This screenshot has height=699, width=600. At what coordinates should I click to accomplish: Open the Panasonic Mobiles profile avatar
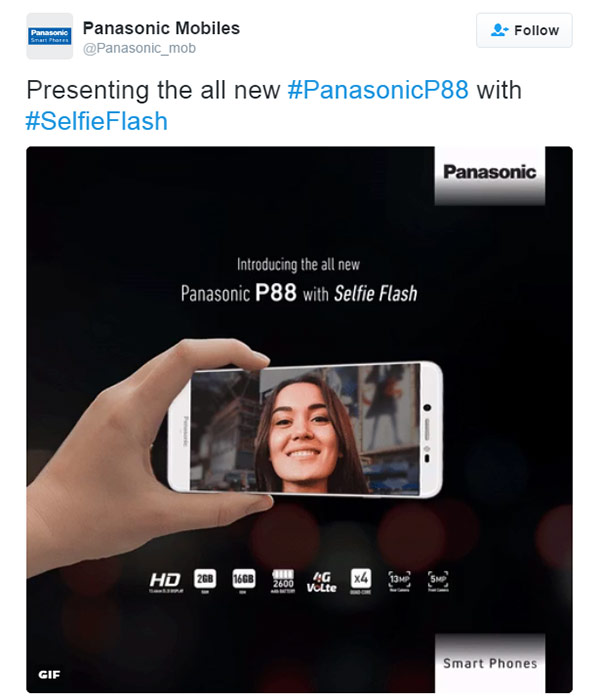[49, 36]
